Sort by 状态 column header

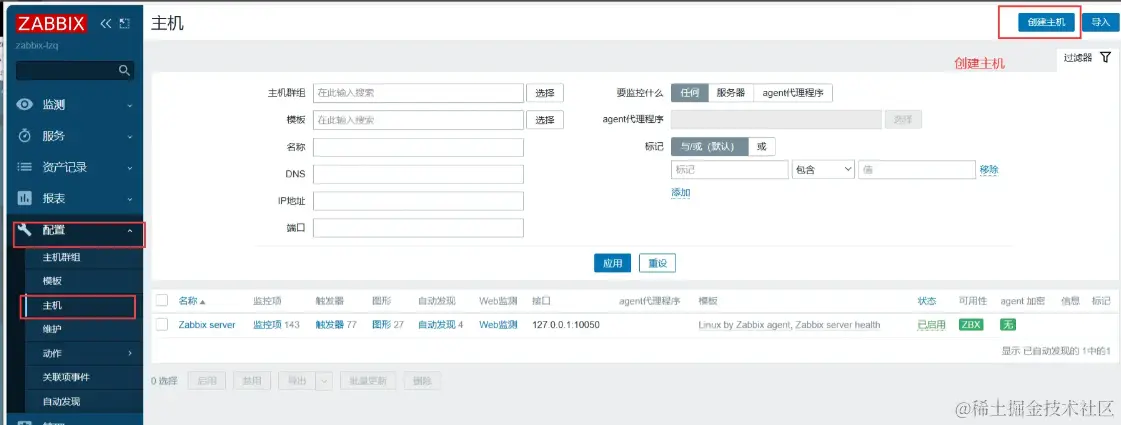coord(927,301)
